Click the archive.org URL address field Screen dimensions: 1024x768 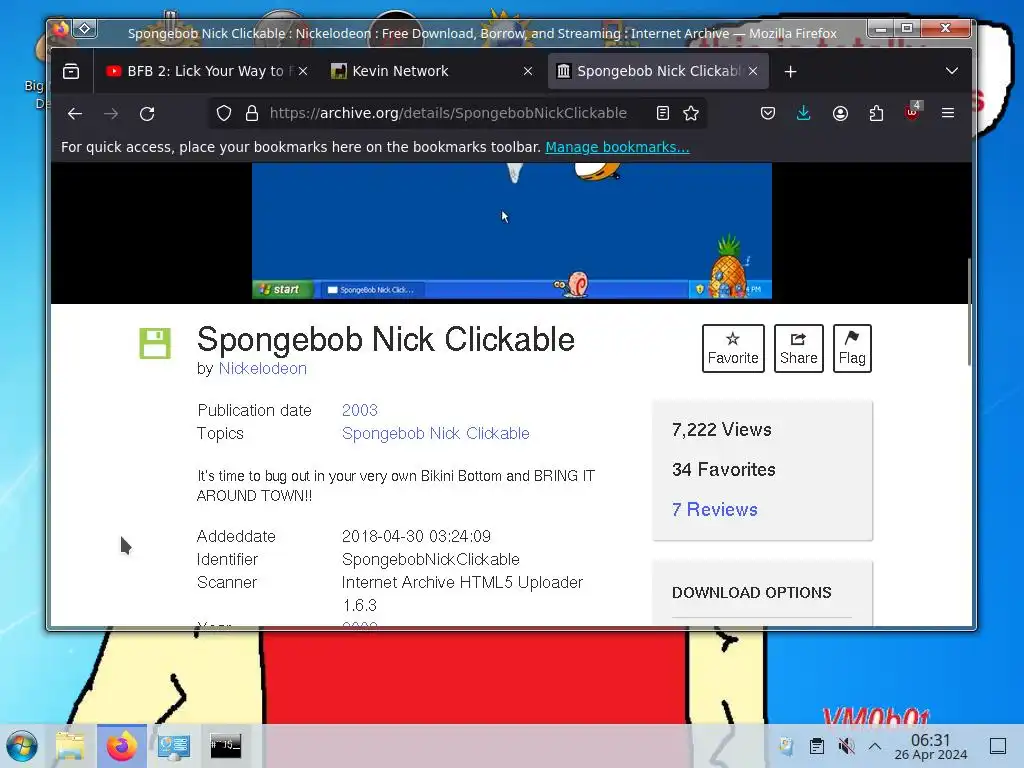coord(448,114)
